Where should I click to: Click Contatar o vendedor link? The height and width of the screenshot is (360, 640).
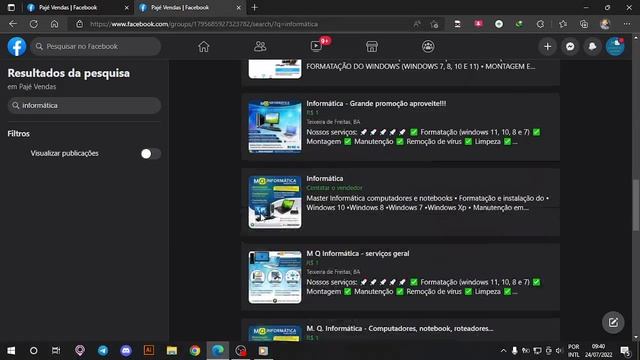click(334, 188)
